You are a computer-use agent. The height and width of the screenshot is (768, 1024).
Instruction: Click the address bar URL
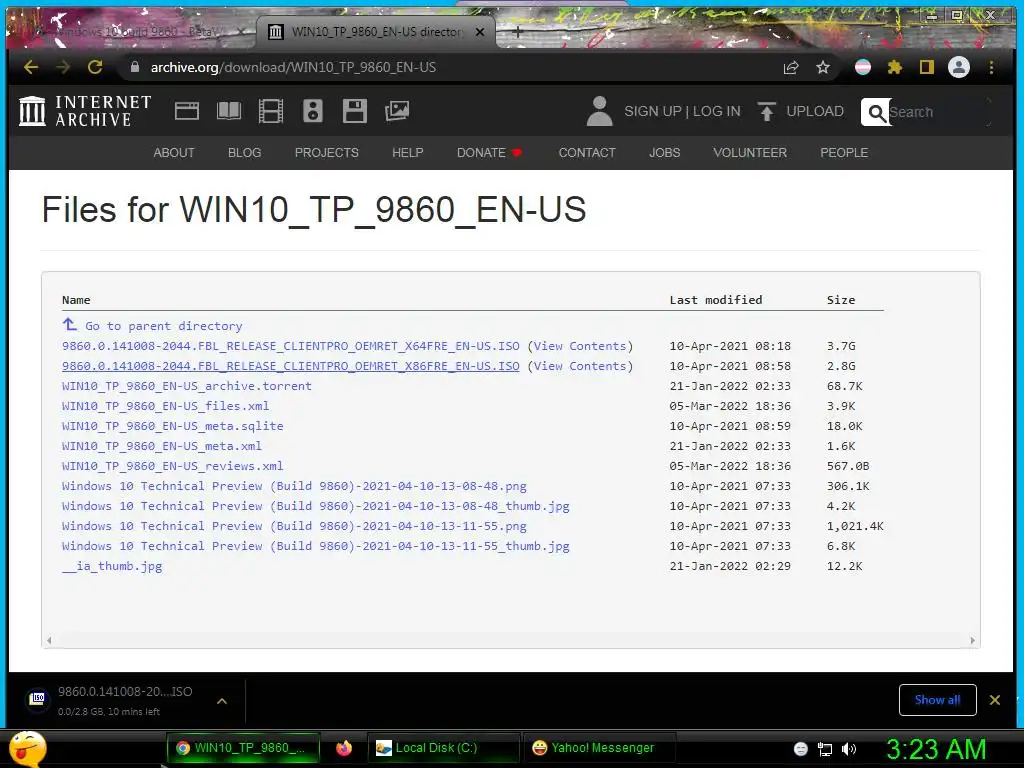[293, 67]
